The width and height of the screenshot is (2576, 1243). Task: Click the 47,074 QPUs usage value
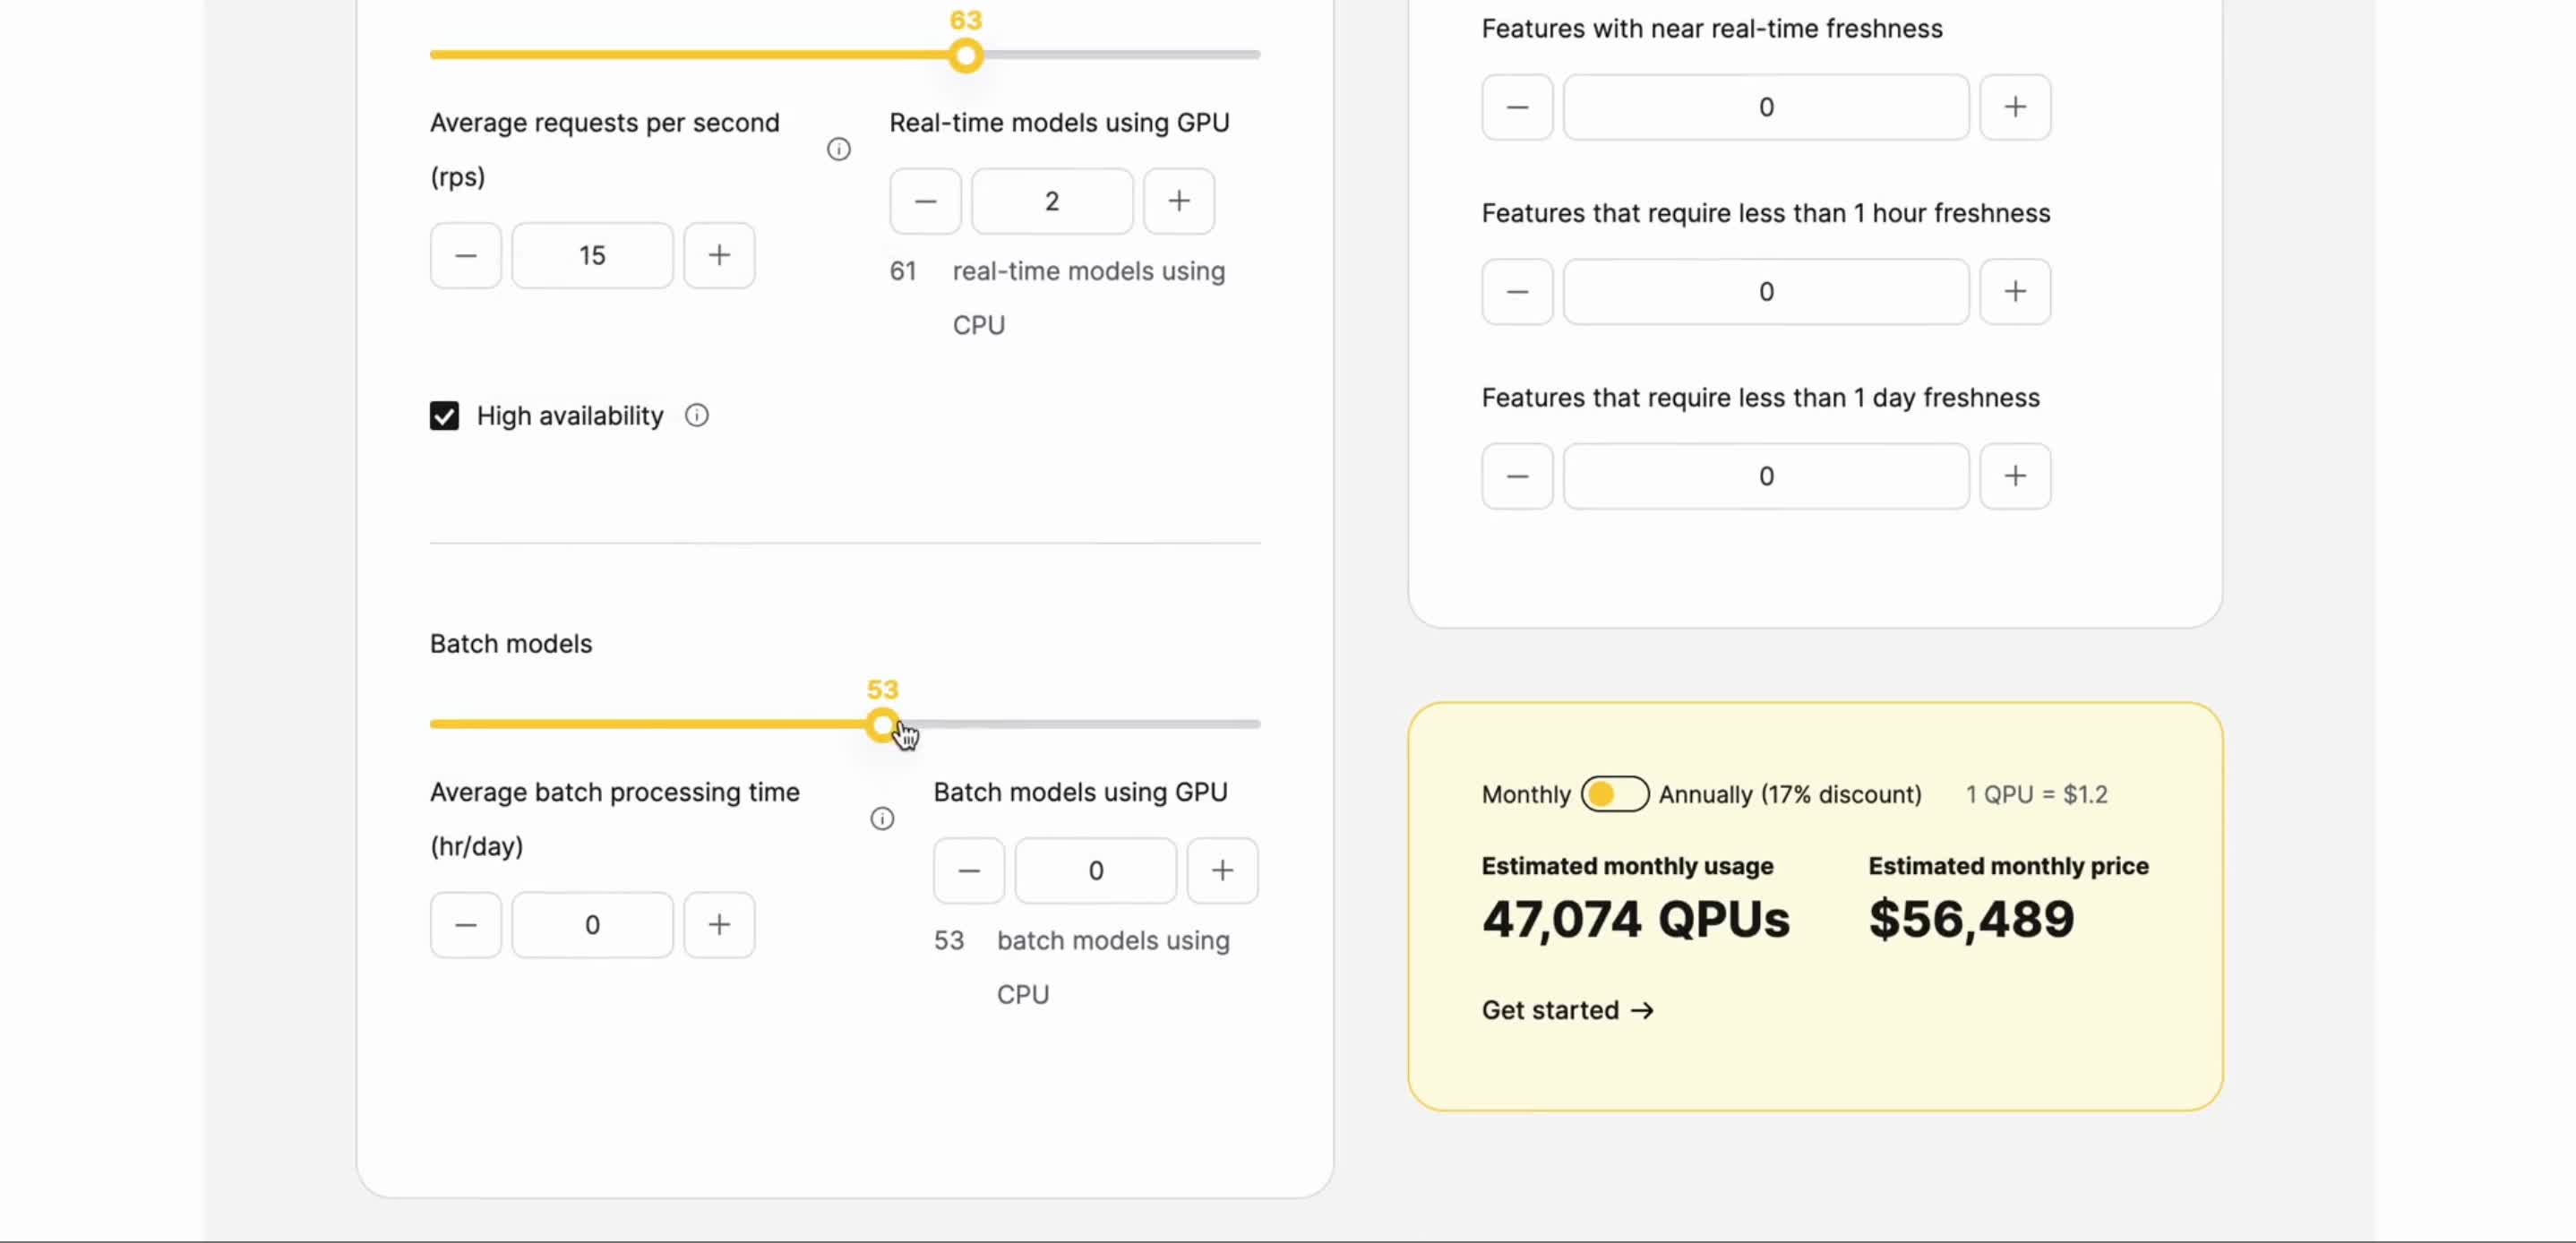click(1635, 919)
